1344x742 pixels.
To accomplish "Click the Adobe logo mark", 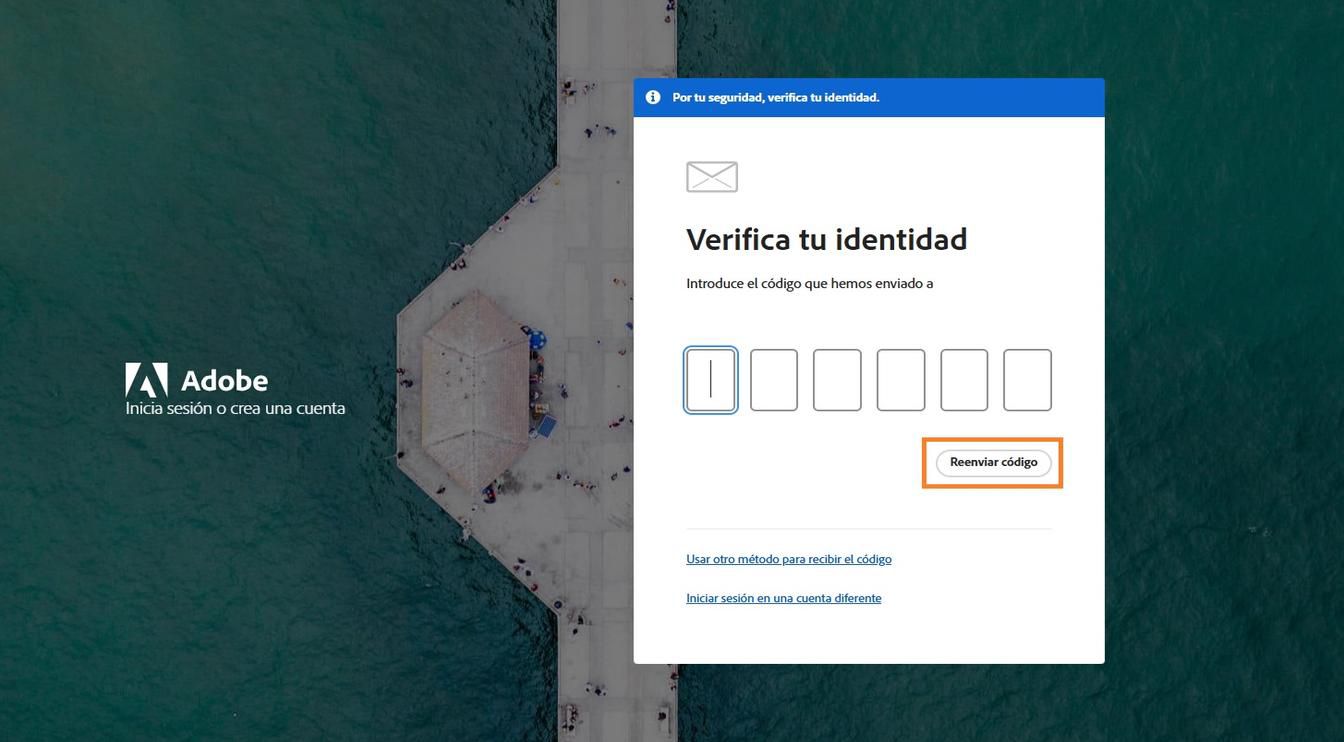I will [146, 379].
